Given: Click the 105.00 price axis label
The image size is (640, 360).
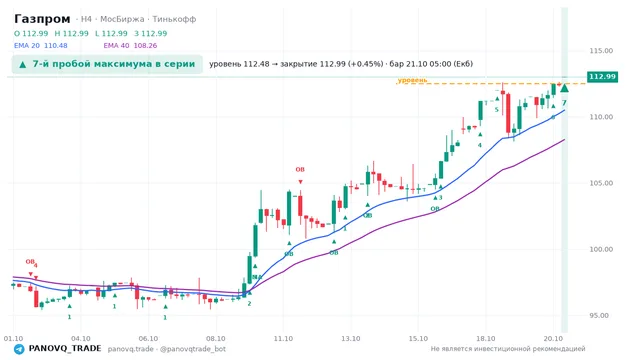Looking at the screenshot, I should tap(601, 183).
